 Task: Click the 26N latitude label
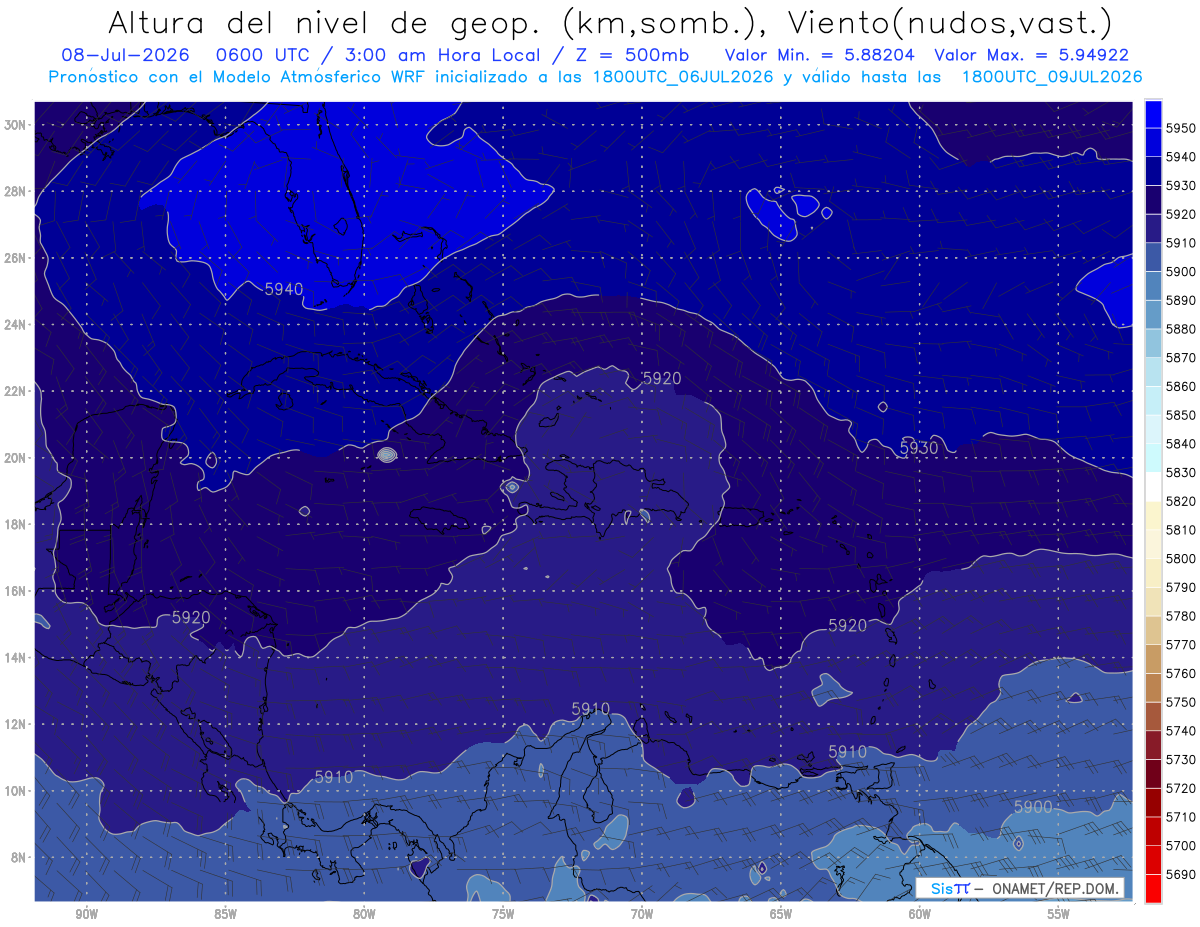point(15,258)
